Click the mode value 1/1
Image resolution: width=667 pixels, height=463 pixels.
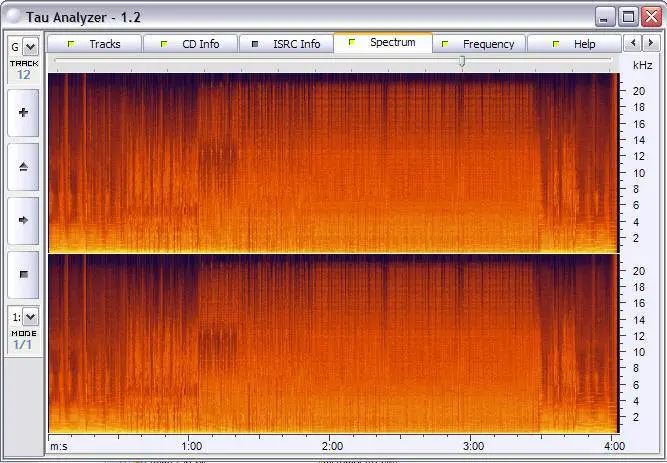[x=23, y=345]
